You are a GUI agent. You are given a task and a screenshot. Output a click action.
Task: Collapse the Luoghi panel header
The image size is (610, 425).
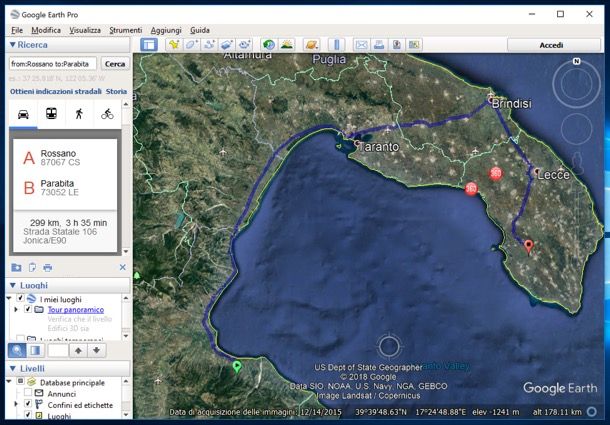(x=12, y=285)
